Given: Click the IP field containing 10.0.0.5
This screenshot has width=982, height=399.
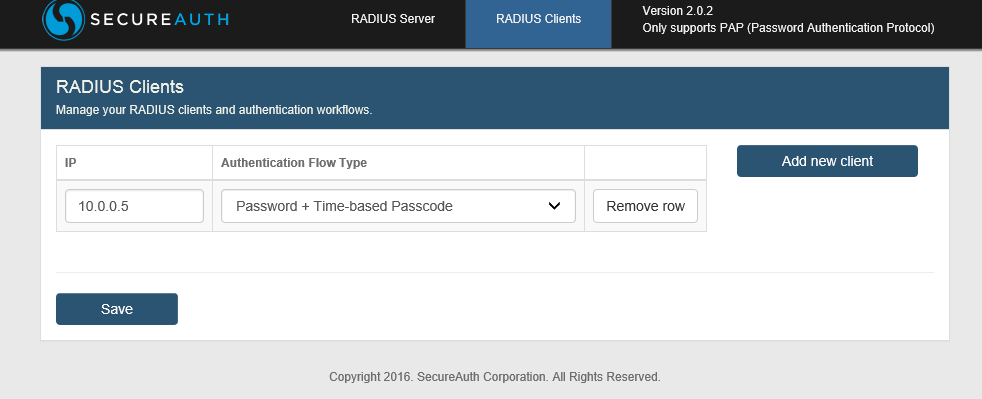Looking at the screenshot, I should 134,206.
